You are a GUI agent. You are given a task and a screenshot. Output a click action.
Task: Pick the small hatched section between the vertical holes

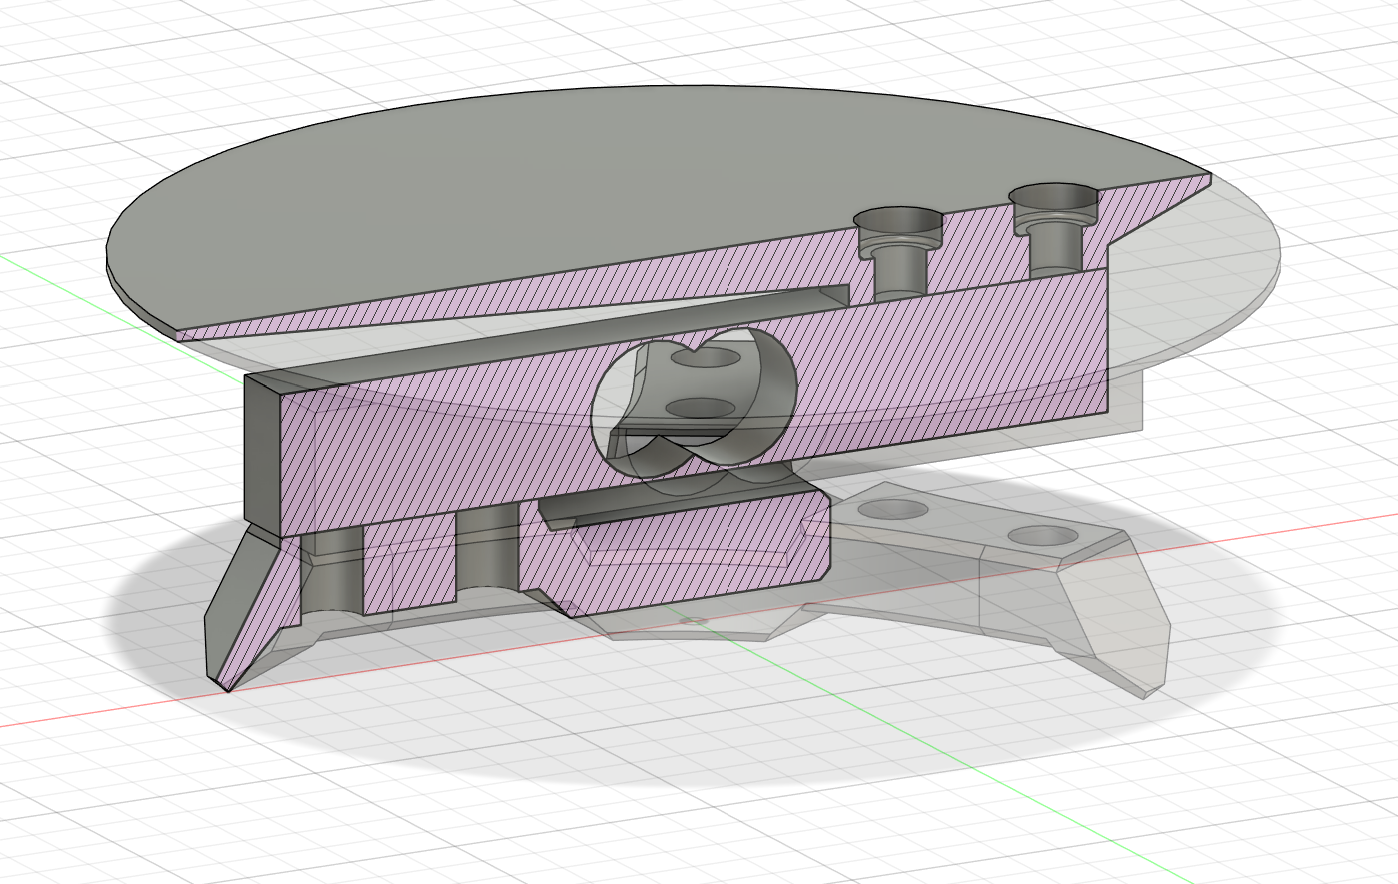pos(408,562)
